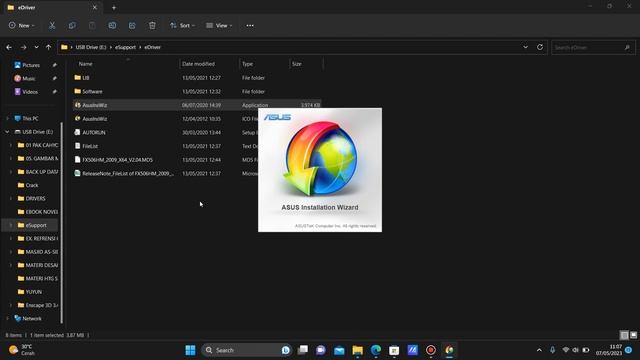Click the search magnifier icon in eDriver box
The image size is (640, 360).
[x=627, y=47]
